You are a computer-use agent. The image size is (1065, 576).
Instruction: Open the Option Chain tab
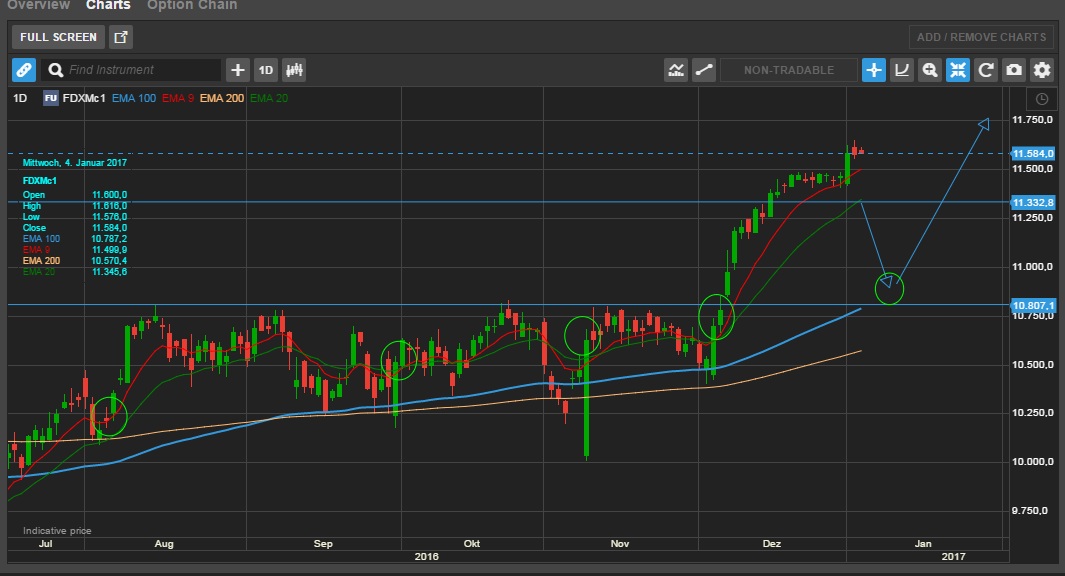pos(192,5)
